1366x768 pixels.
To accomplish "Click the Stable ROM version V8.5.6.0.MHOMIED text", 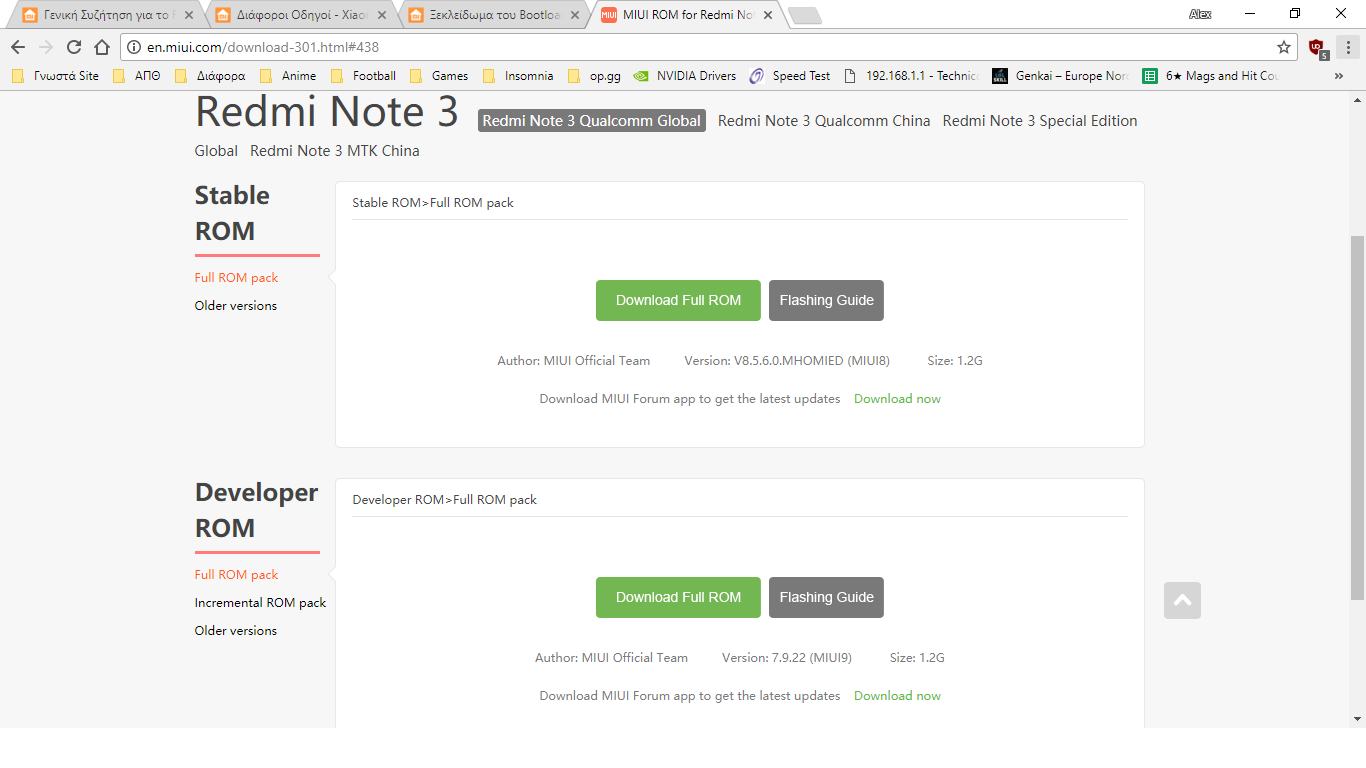I will (787, 361).
